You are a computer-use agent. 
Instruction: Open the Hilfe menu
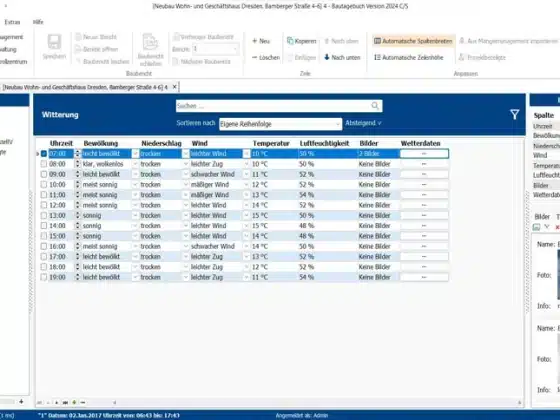(x=38, y=22)
